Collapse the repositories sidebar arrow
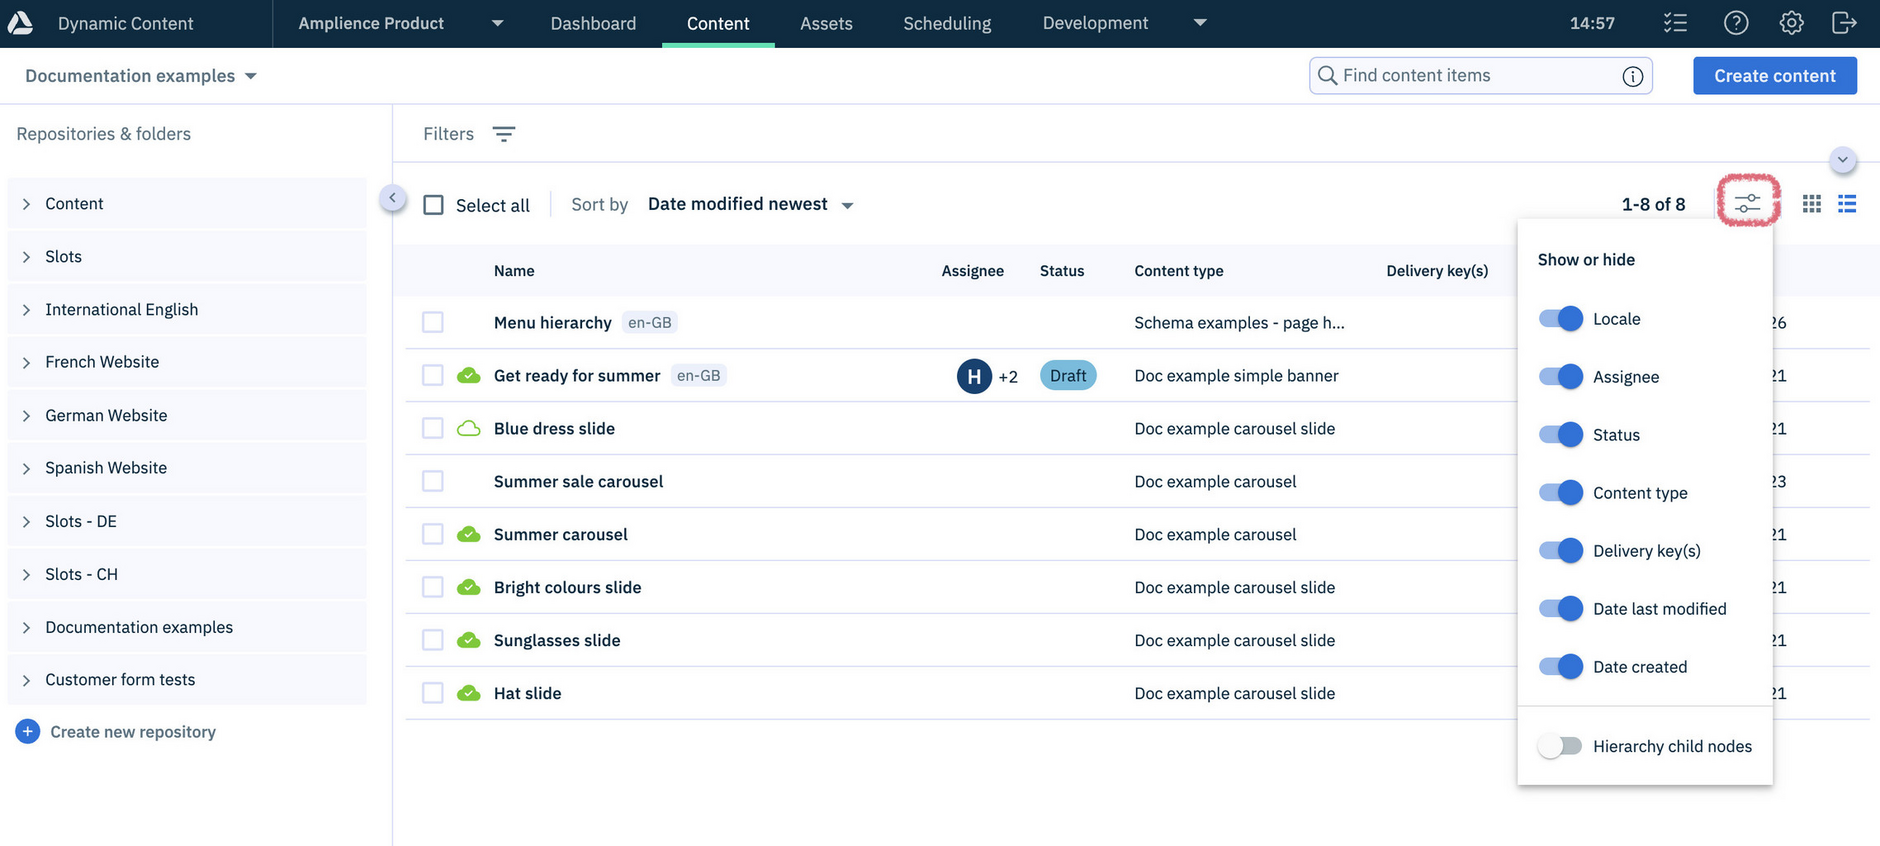This screenshot has width=1880, height=846. tap(393, 198)
